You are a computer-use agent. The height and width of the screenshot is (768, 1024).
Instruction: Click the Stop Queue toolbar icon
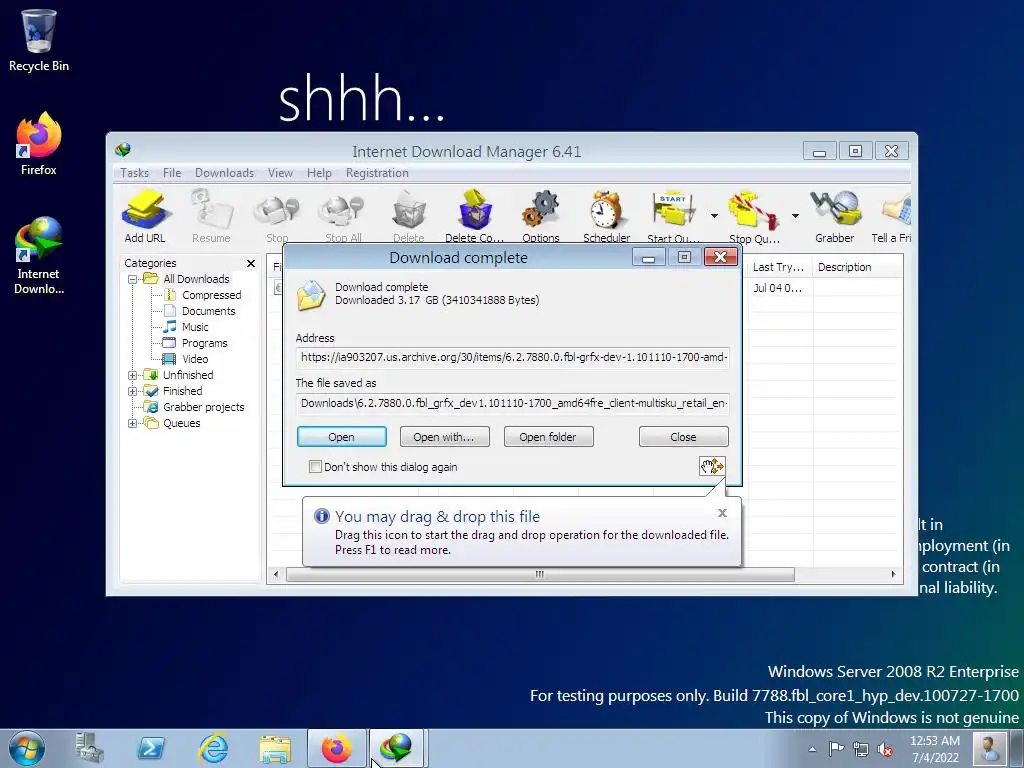click(x=754, y=216)
